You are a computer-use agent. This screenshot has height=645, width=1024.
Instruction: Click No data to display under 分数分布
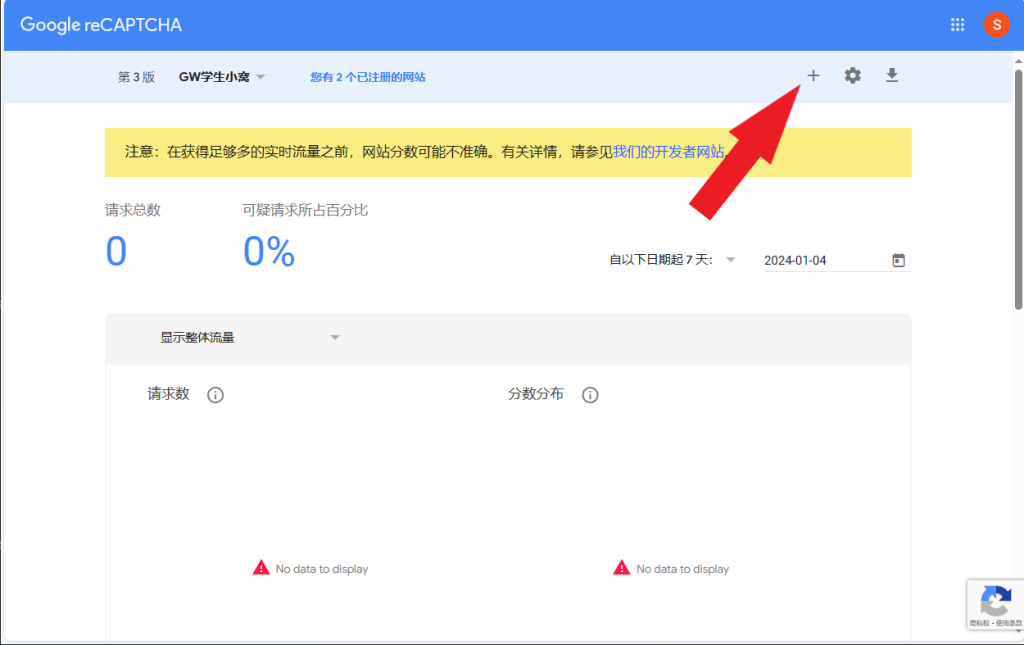click(x=682, y=569)
